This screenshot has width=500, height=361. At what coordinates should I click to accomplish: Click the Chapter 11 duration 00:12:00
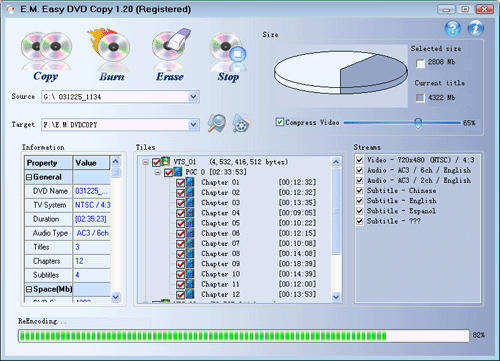pos(297,284)
